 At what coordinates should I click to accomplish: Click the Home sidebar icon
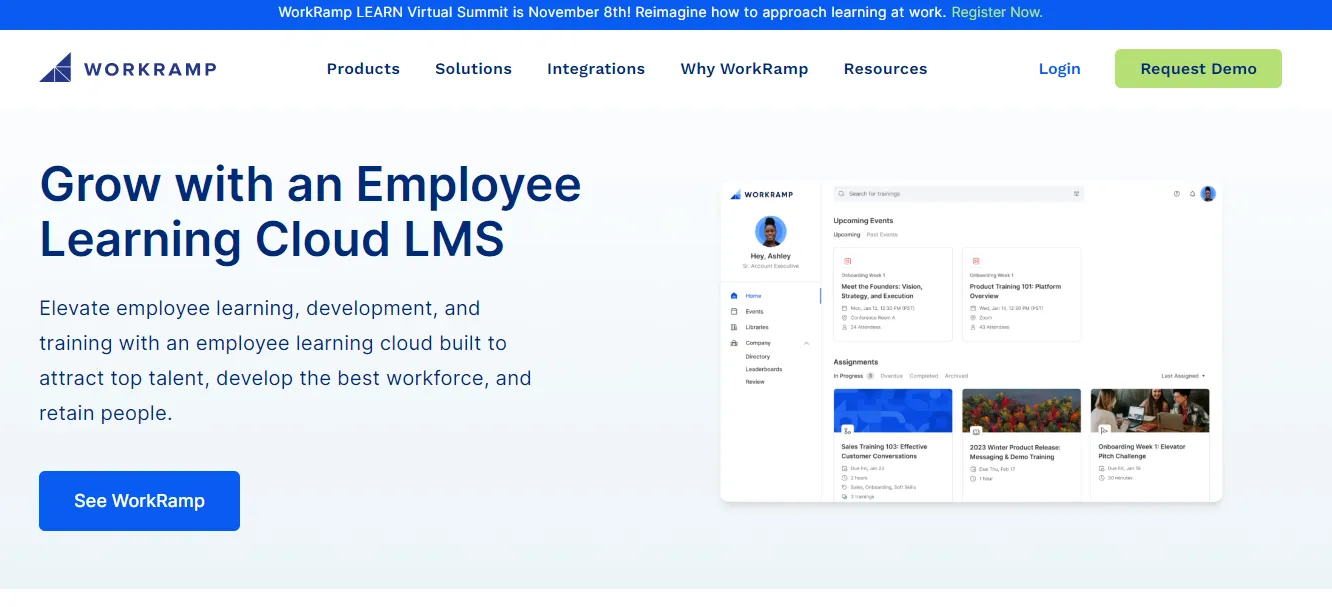(x=734, y=296)
